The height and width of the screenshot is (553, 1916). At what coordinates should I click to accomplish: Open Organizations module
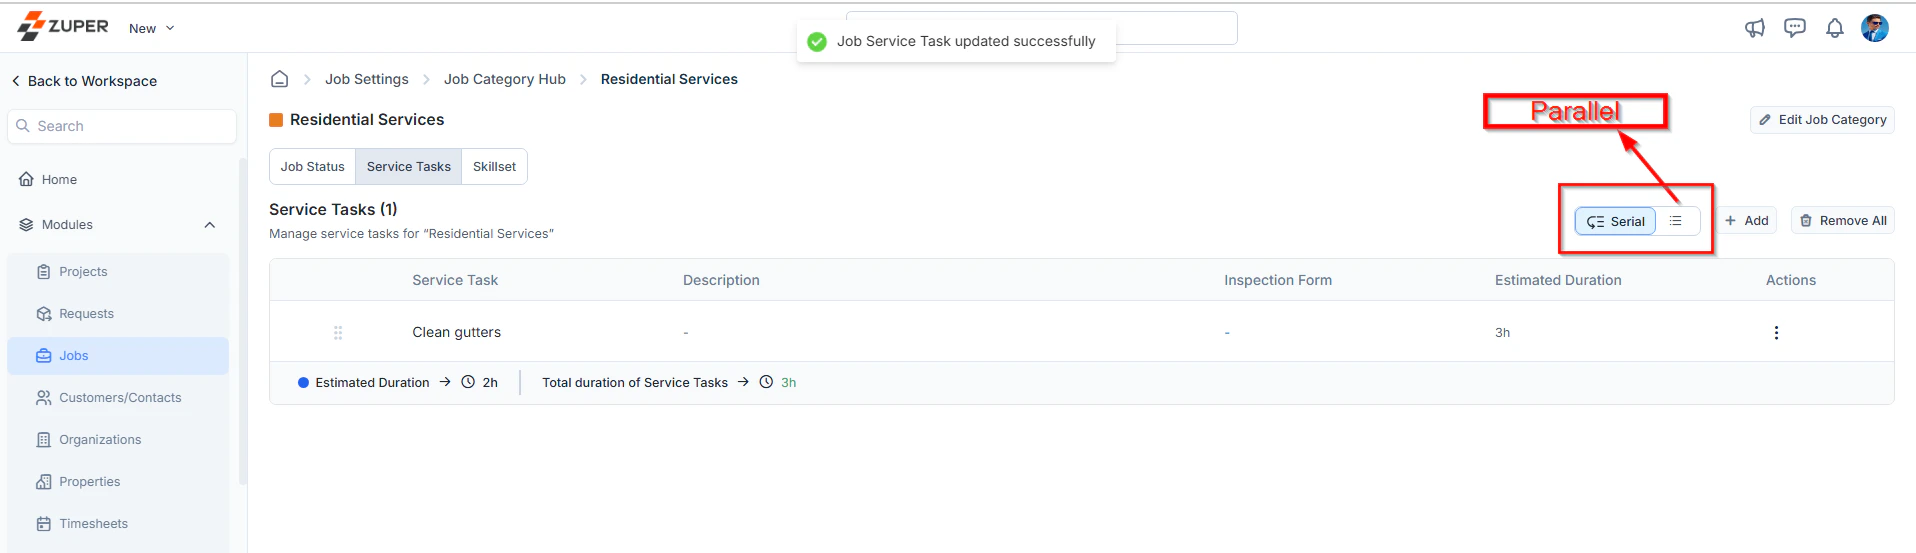pyautogui.click(x=118, y=440)
